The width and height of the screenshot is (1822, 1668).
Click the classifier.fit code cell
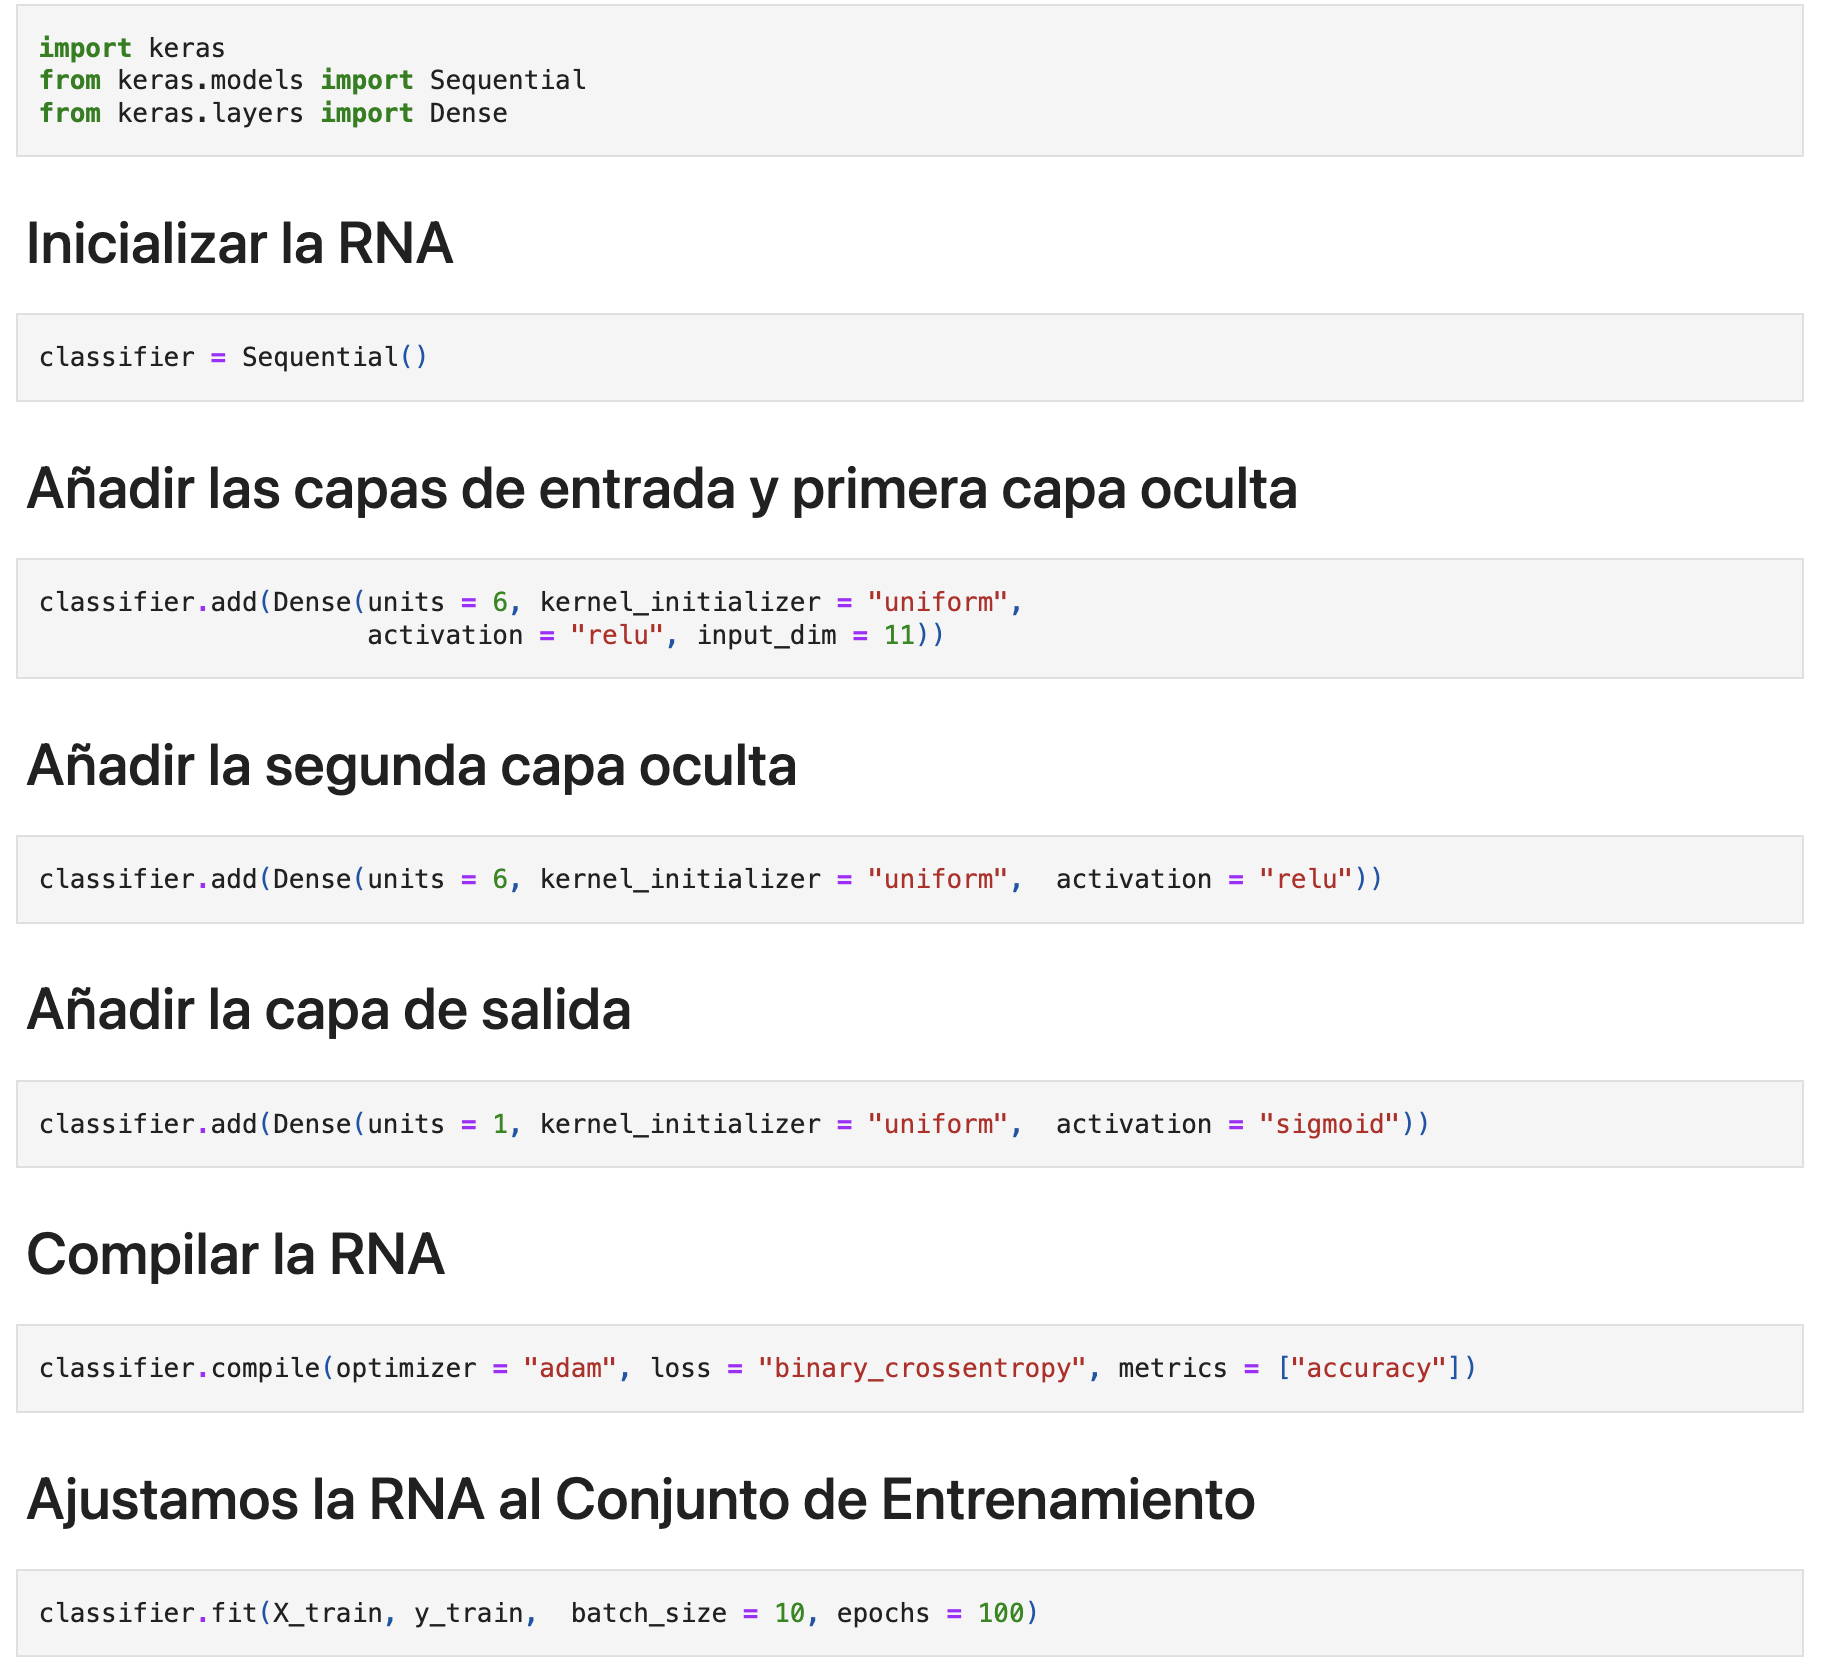(x=910, y=1613)
